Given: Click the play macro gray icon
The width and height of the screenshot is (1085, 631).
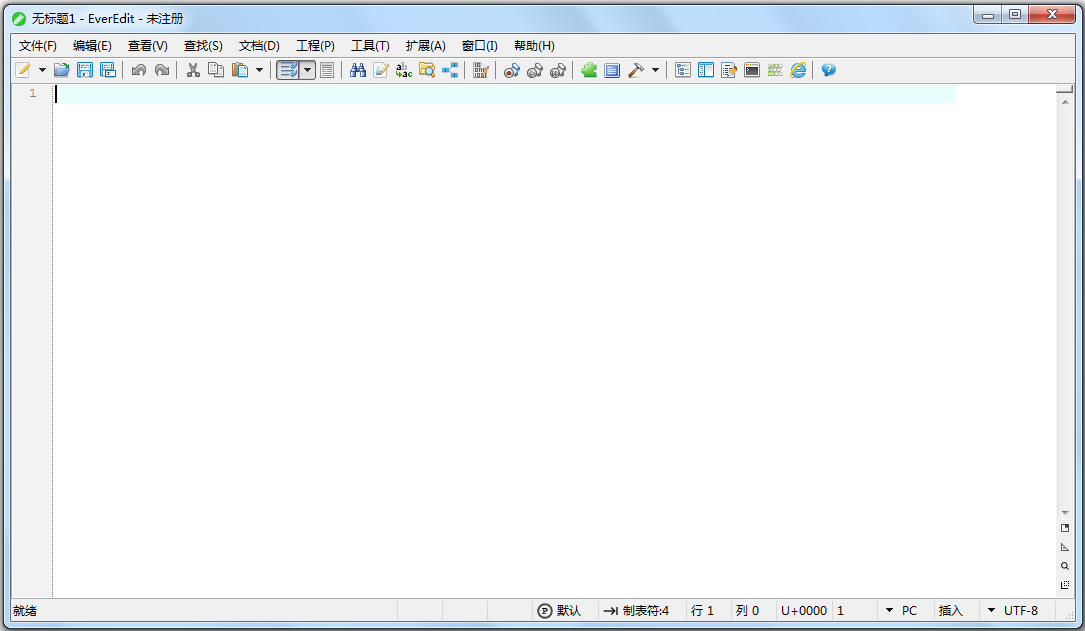Looking at the screenshot, I should 535,70.
